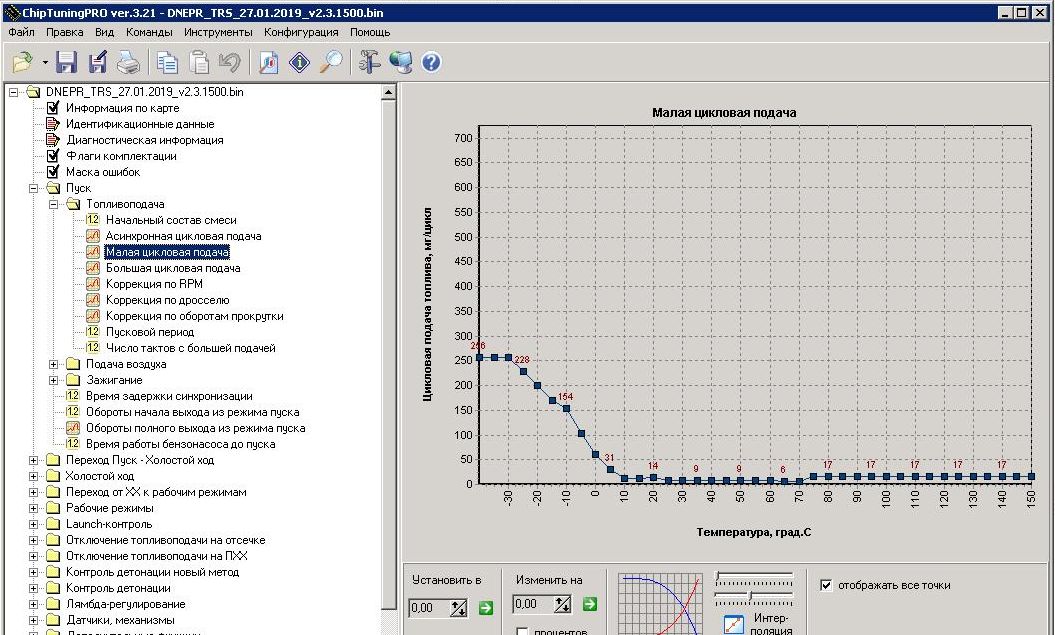
Task: Open the Вид menu
Action: (x=104, y=32)
